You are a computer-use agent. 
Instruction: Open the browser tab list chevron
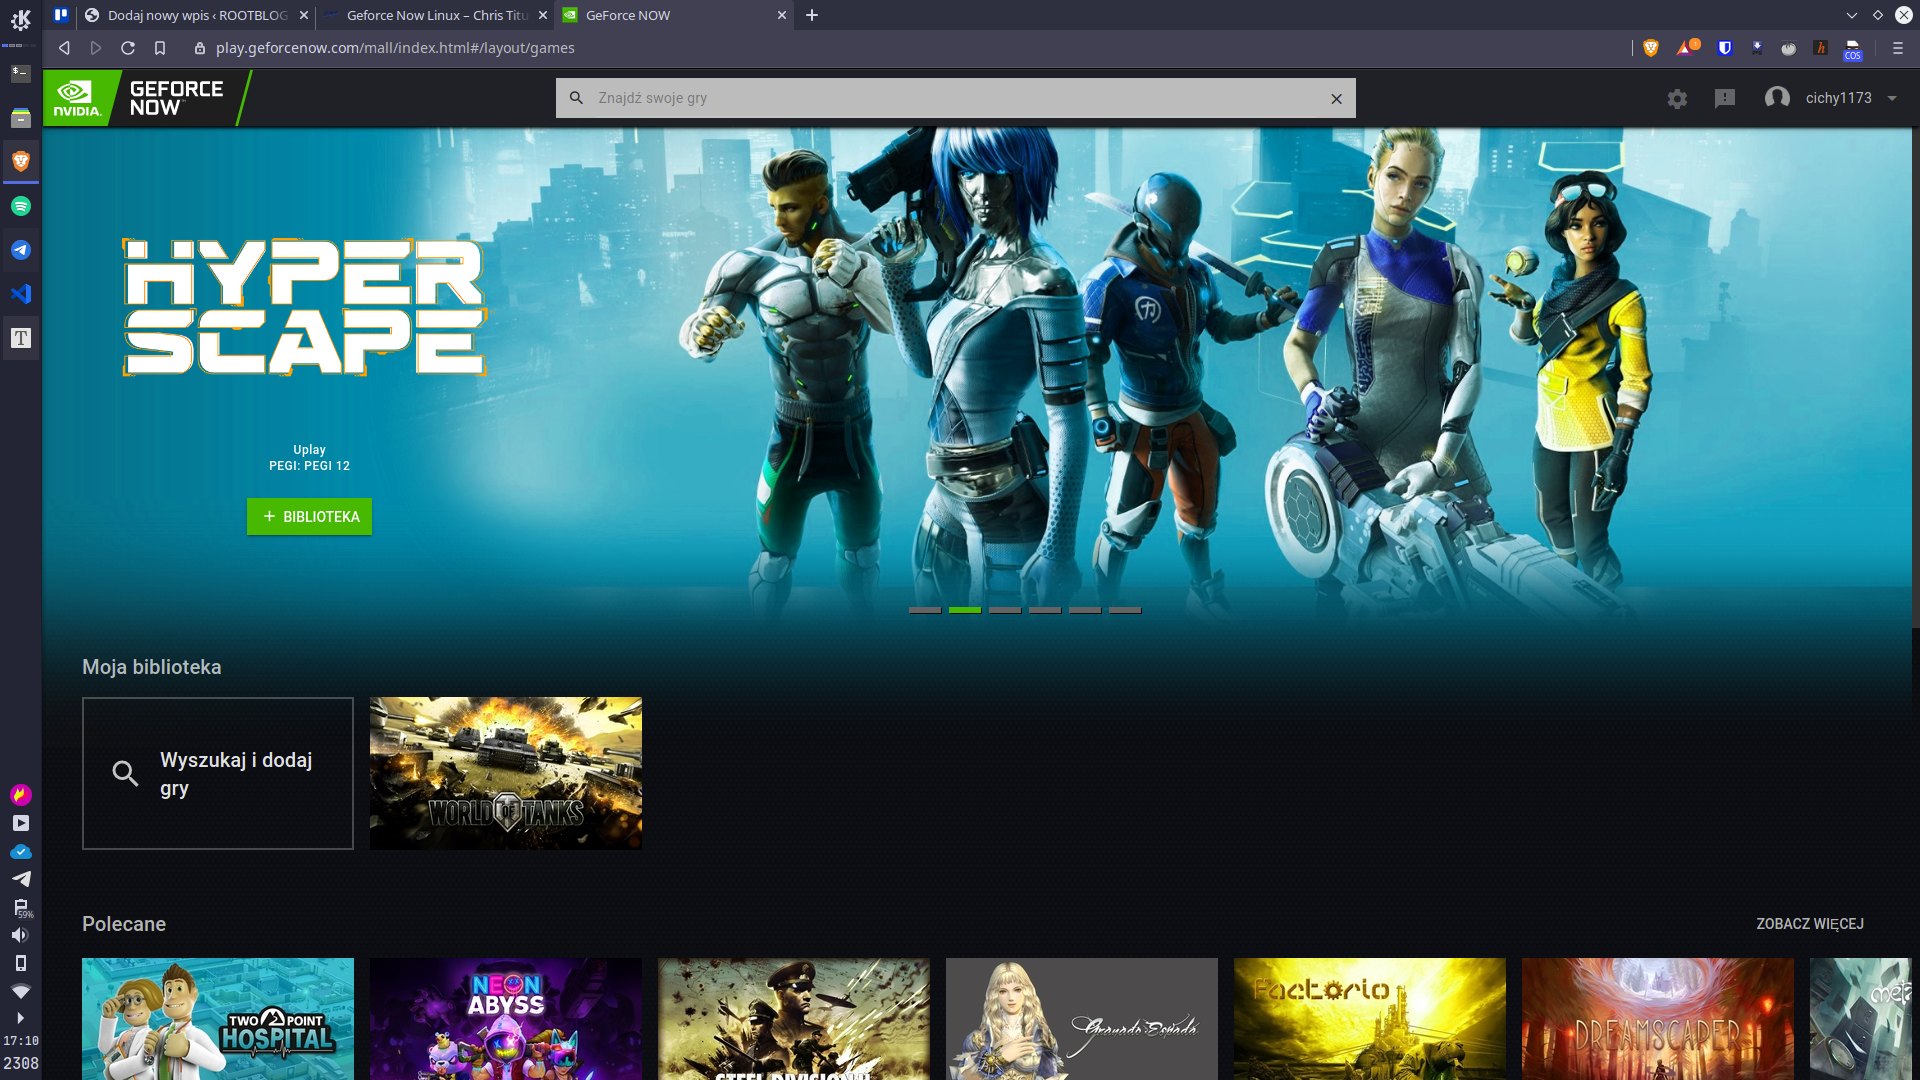(1851, 15)
